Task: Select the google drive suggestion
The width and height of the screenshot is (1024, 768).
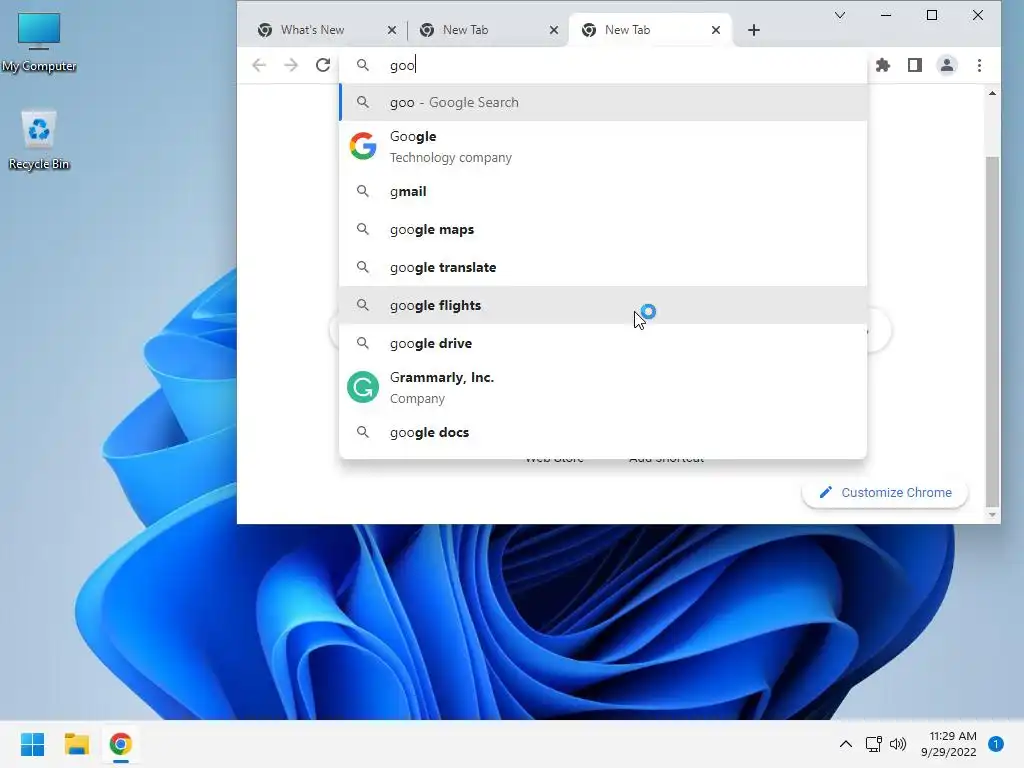Action: [603, 343]
